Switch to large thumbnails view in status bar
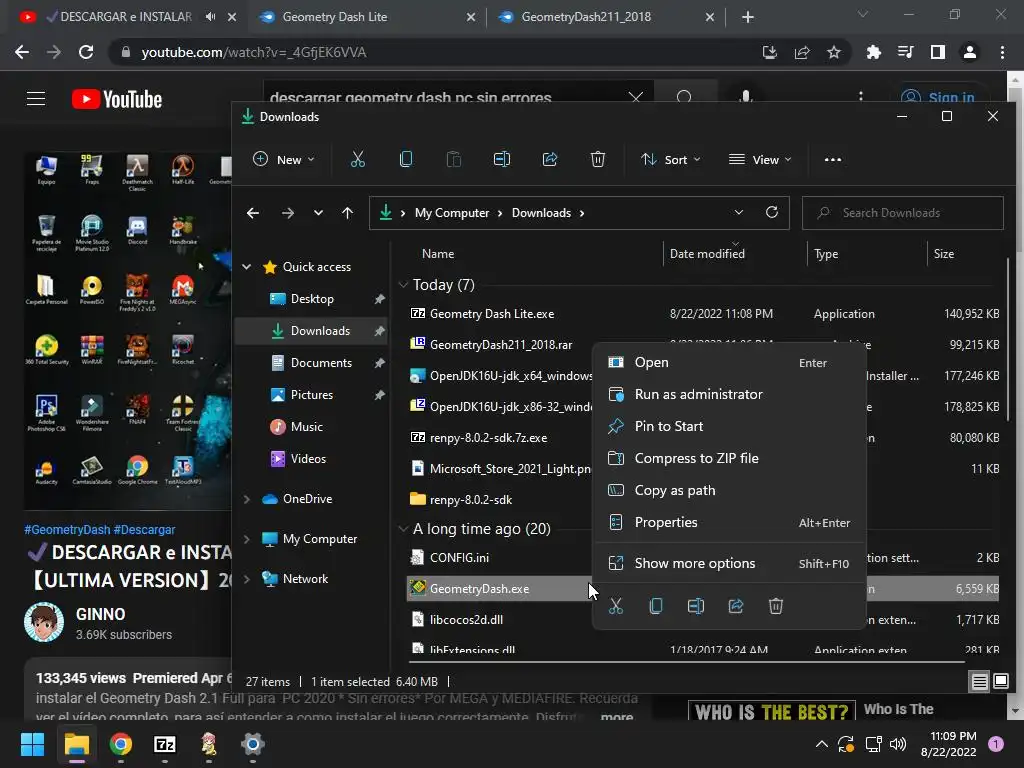Viewport: 1024px width, 768px height. click(1001, 682)
